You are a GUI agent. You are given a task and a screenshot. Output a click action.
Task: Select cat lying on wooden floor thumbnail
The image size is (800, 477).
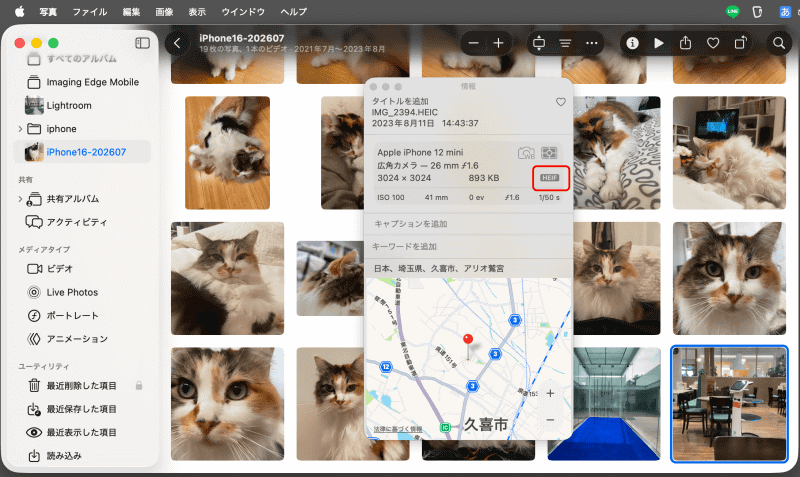tap(228, 153)
